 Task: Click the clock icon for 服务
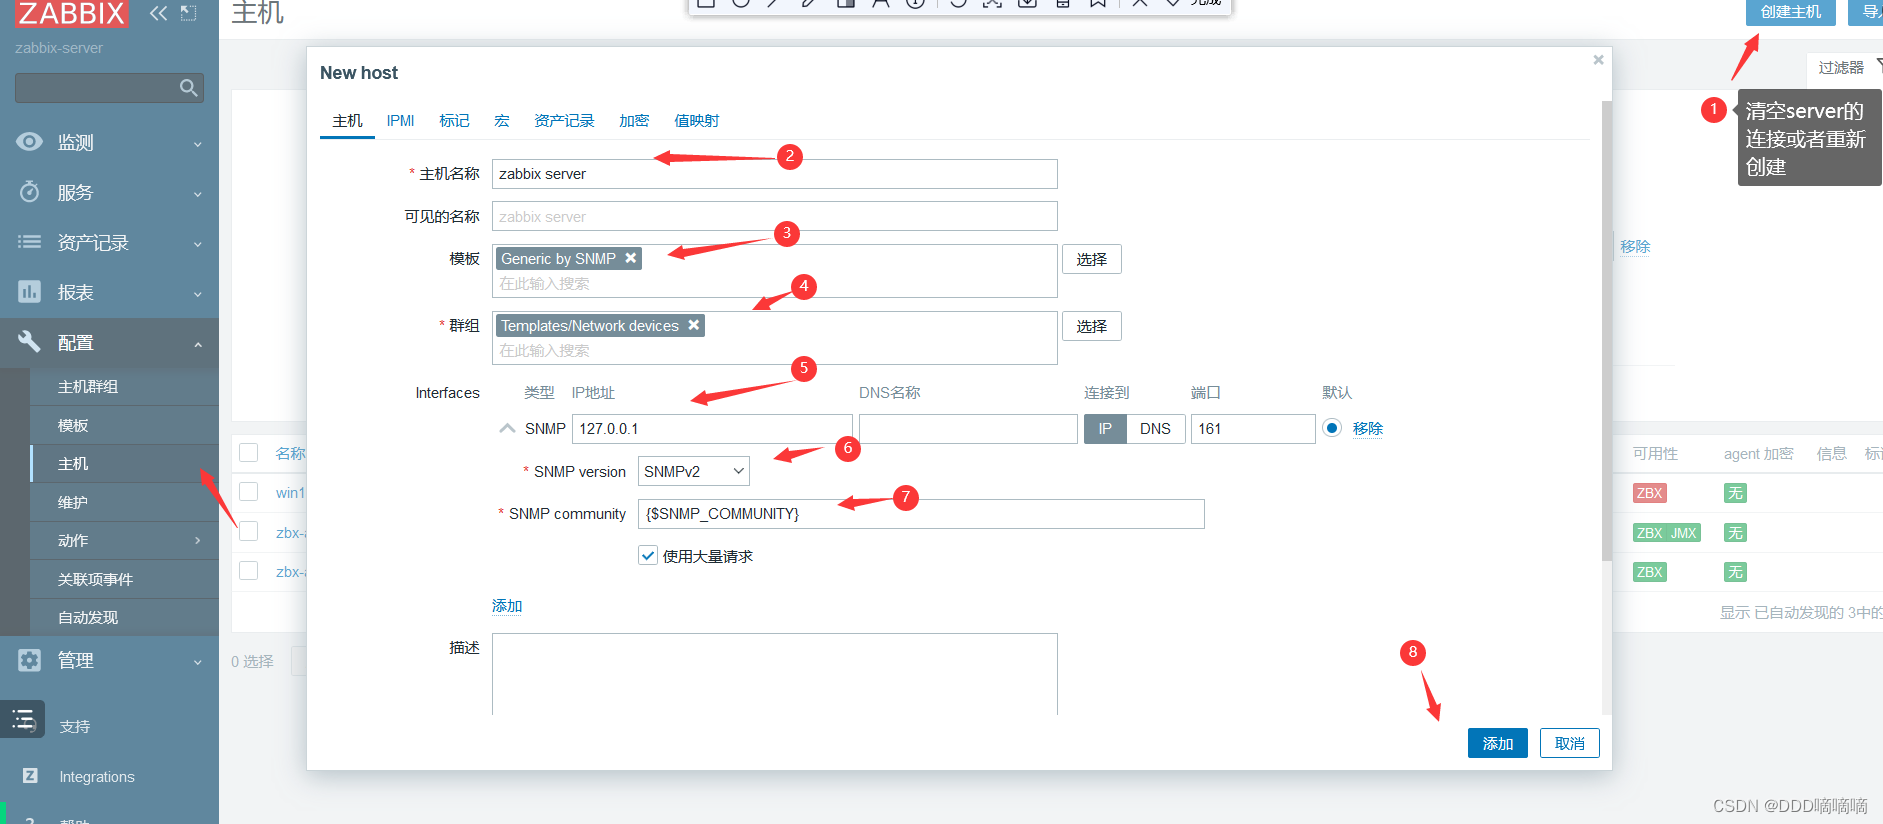[x=30, y=192]
